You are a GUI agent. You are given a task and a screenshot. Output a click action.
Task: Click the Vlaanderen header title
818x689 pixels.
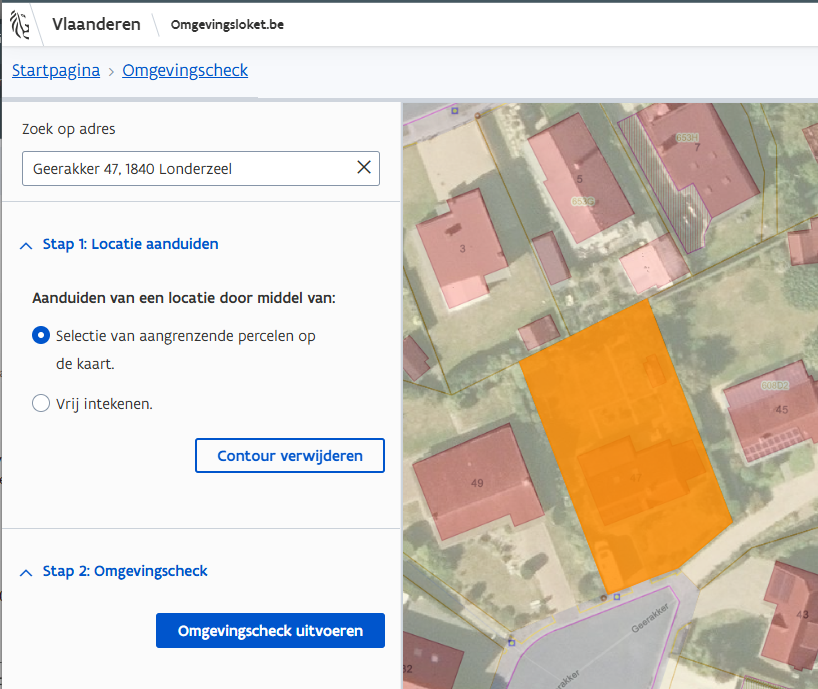[96, 24]
